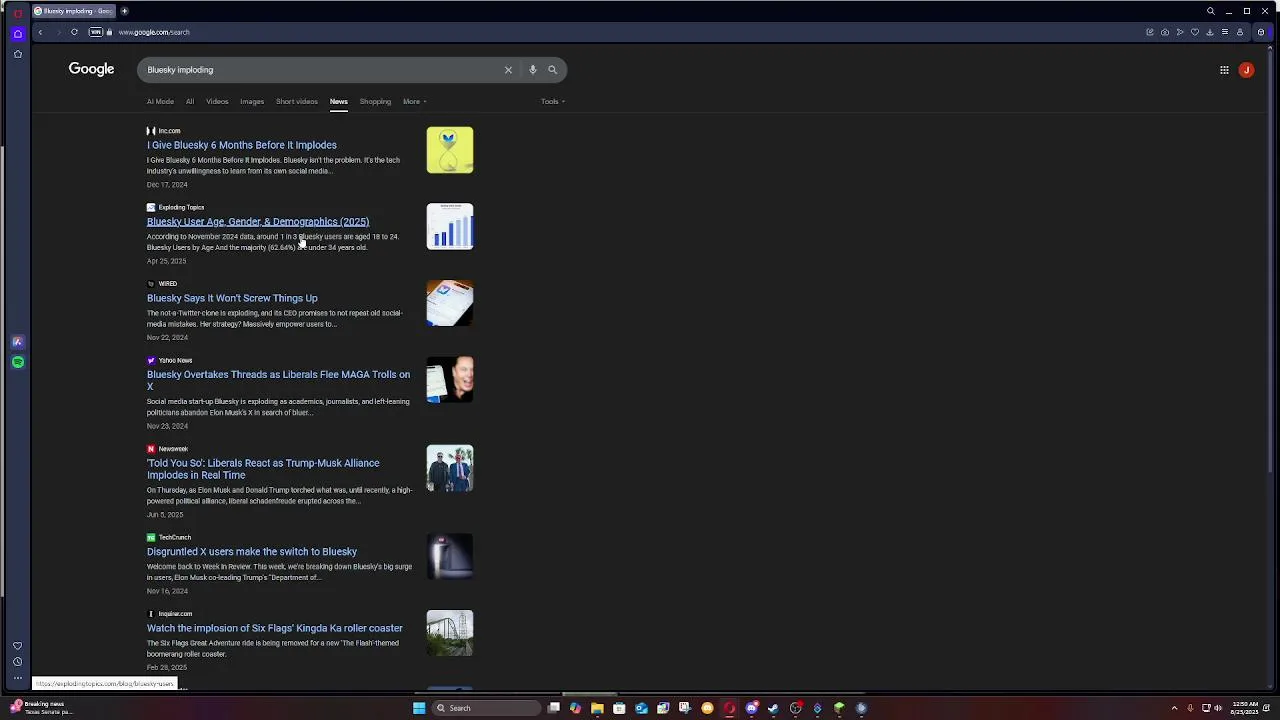
Task: Click the WIRED phone thumbnail
Action: 450,303
